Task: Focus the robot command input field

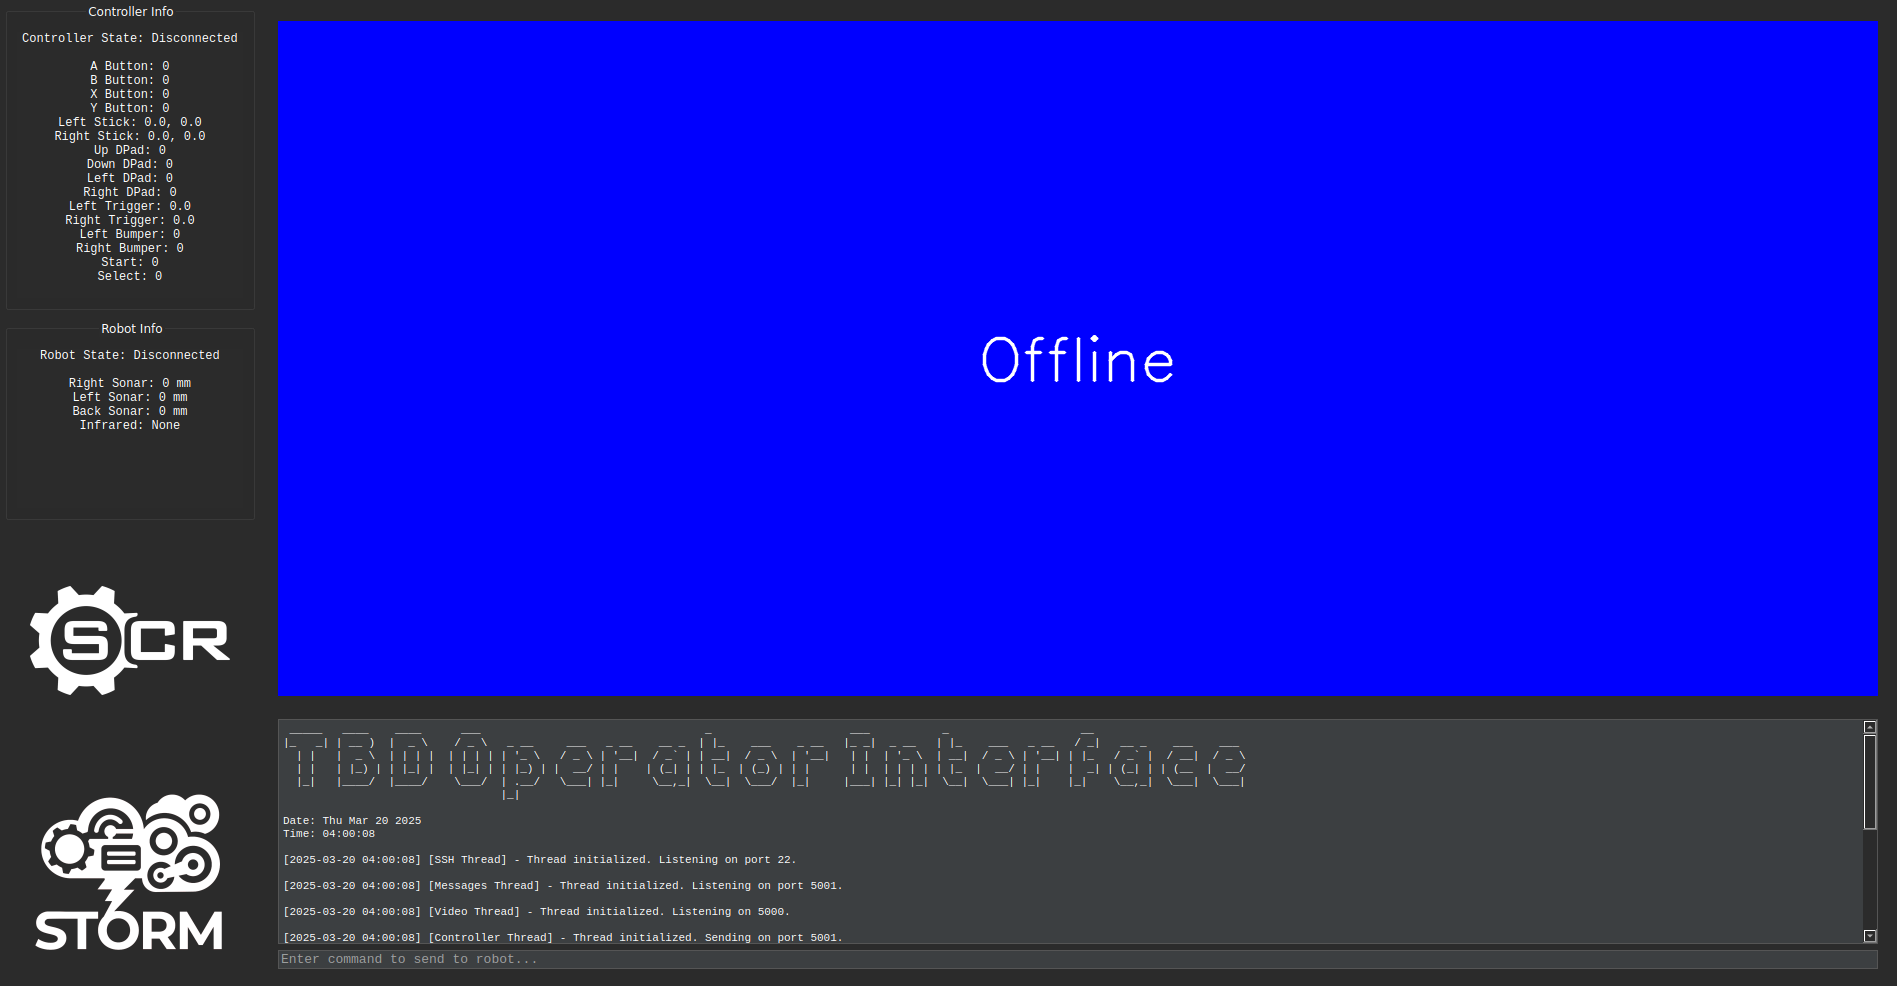Action: 1076,959
